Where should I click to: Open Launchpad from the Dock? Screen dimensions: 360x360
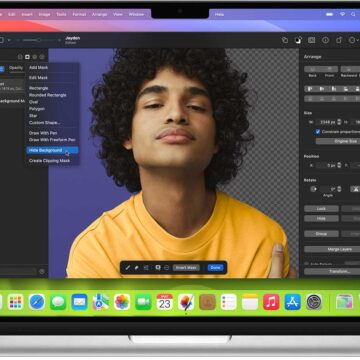[x=16, y=302]
